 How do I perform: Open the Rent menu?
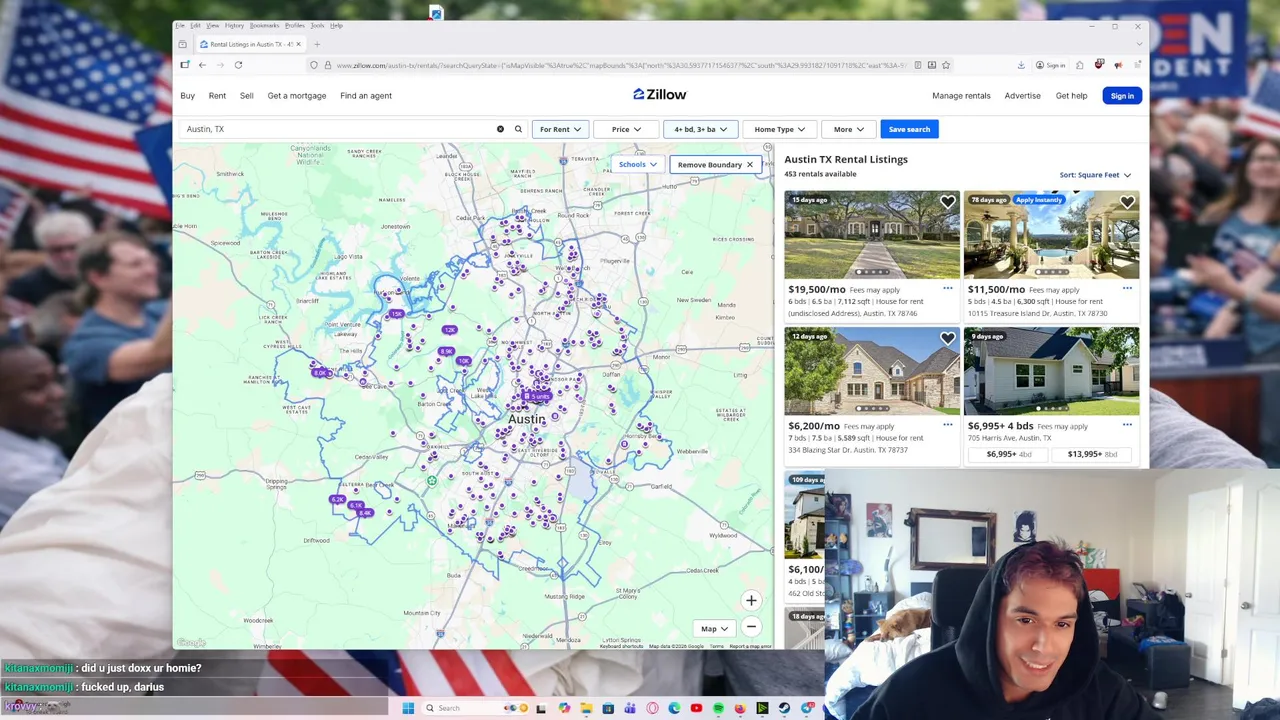coord(217,96)
